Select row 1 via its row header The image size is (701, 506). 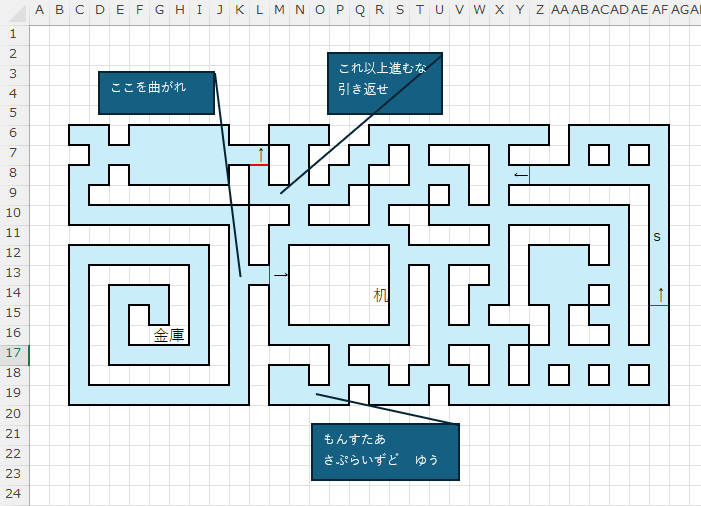[14, 33]
